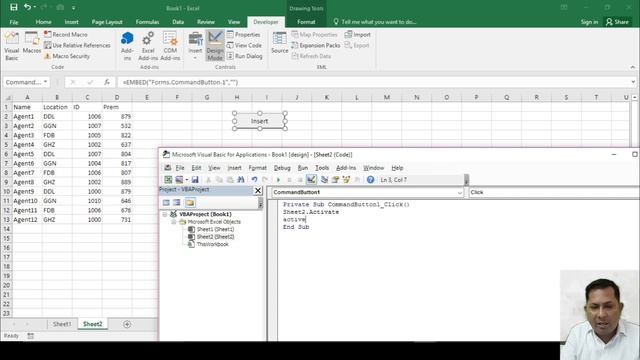Open the Insert controls dropdown
Screen dimensions: 640x360
[x=195, y=46]
